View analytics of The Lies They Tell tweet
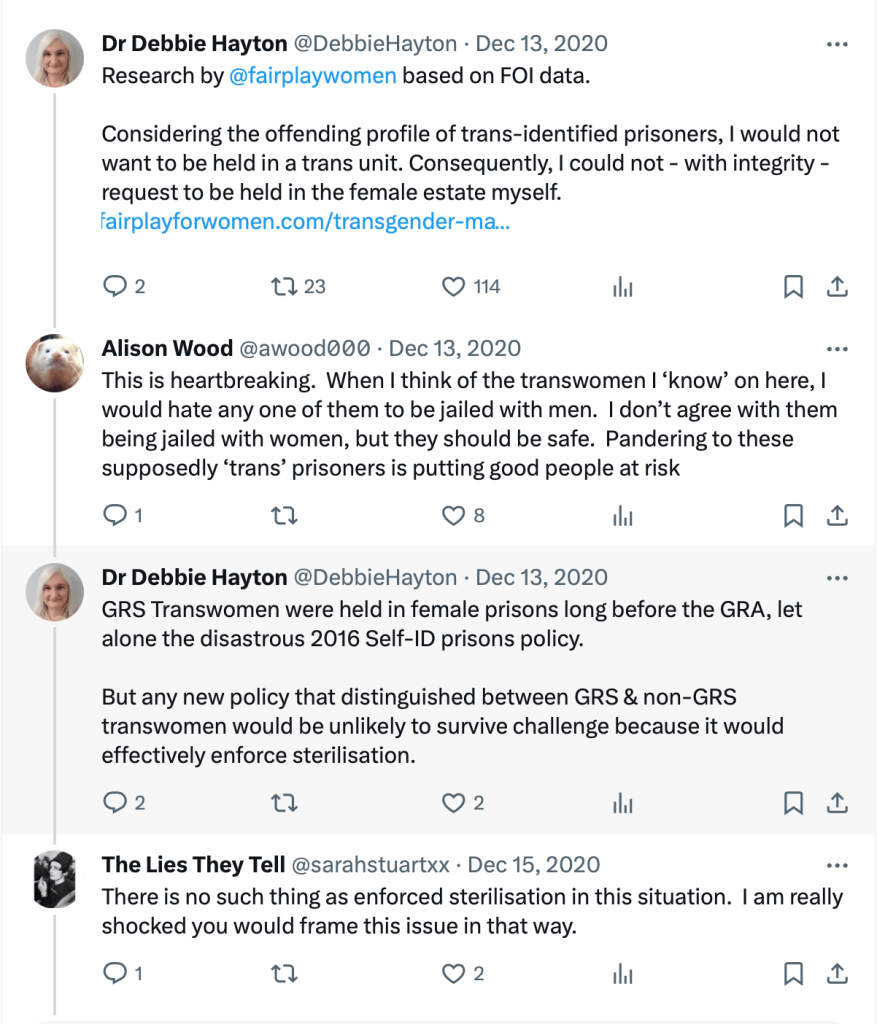877x1024 pixels. pos(622,973)
